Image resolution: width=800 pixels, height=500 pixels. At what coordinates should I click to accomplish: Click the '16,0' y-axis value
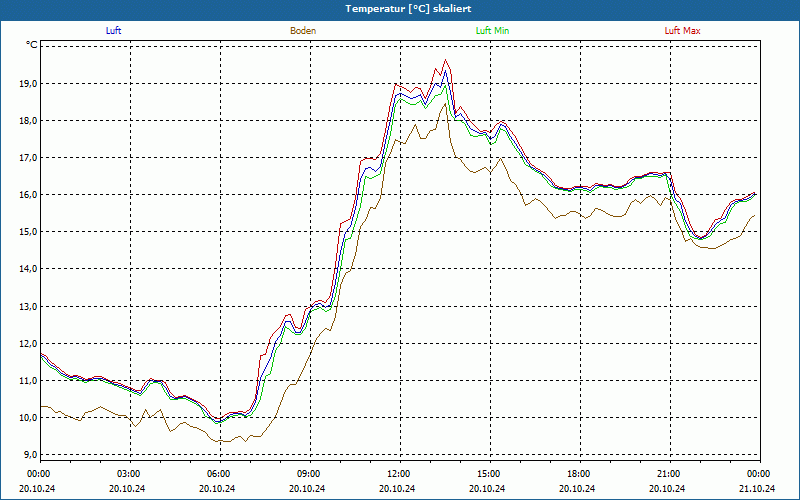point(29,195)
